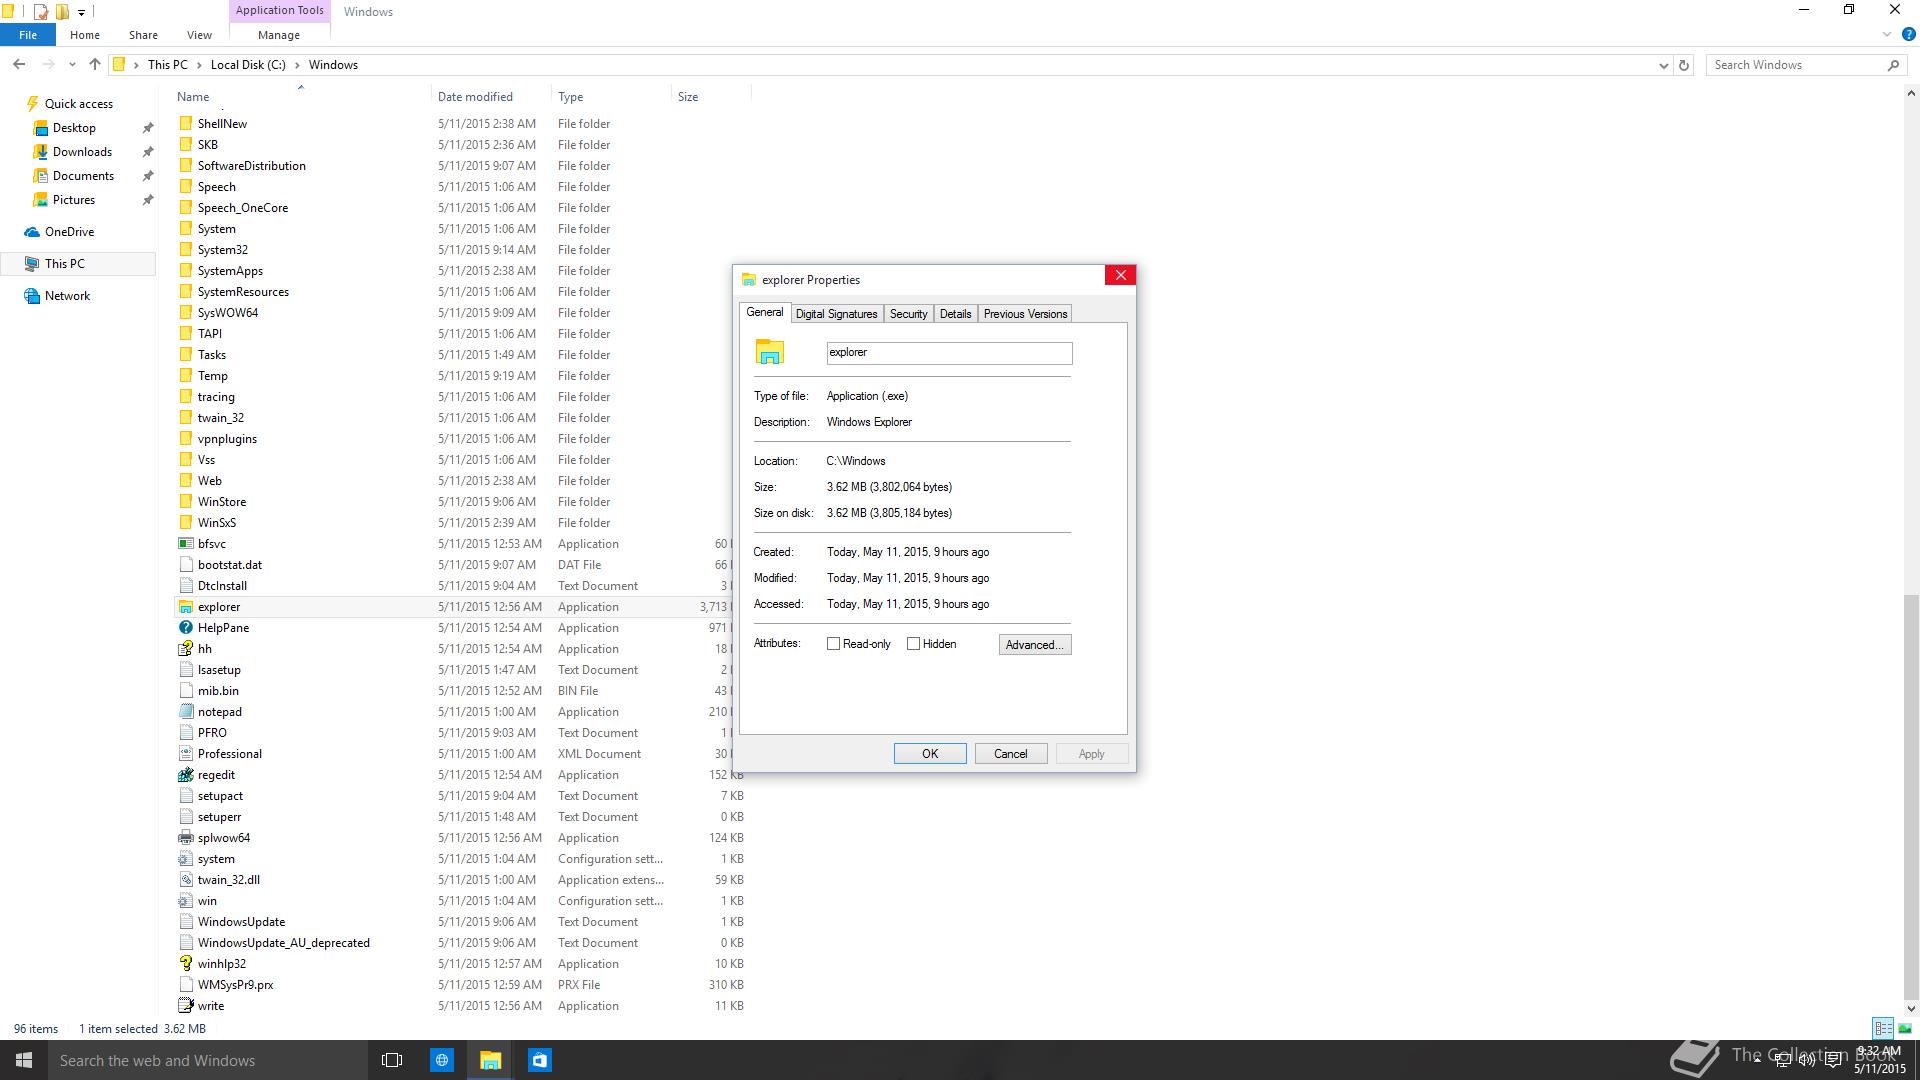Open the Store taskbar icon
The image size is (1920, 1080).
coord(539,1060)
